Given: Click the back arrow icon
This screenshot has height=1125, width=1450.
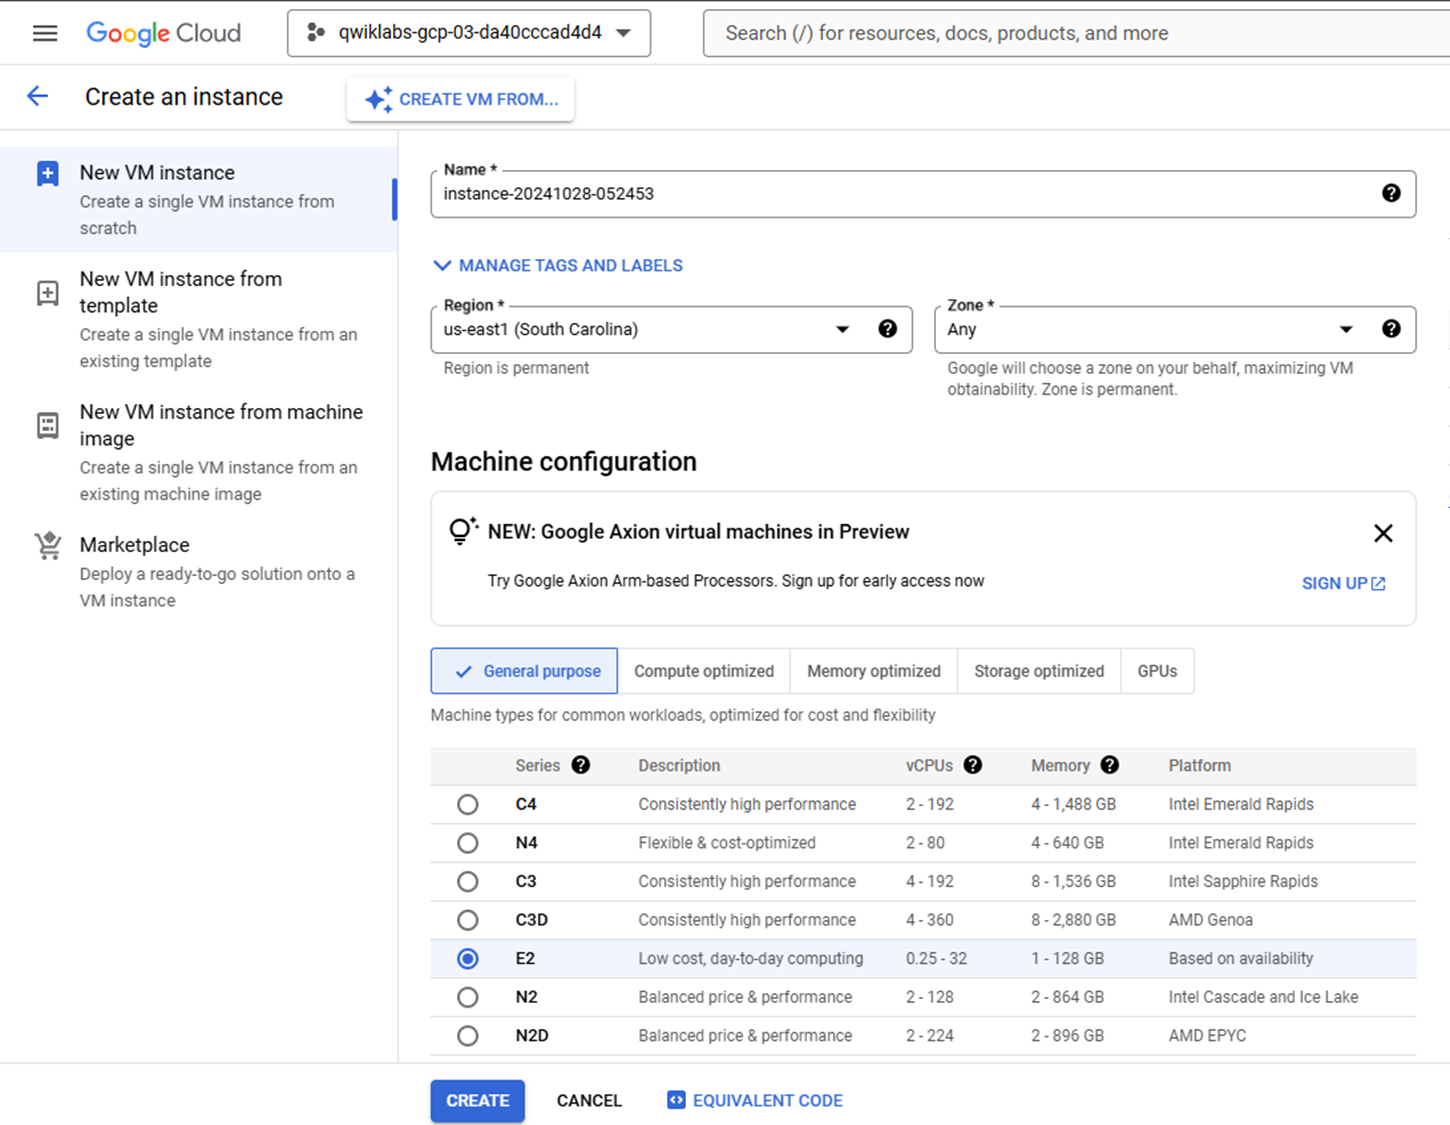Looking at the screenshot, I should (x=38, y=96).
